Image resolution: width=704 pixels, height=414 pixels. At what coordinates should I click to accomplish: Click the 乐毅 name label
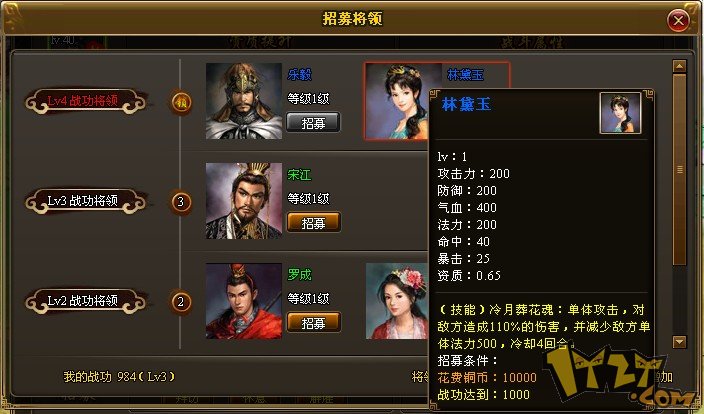tap(299, 75)
